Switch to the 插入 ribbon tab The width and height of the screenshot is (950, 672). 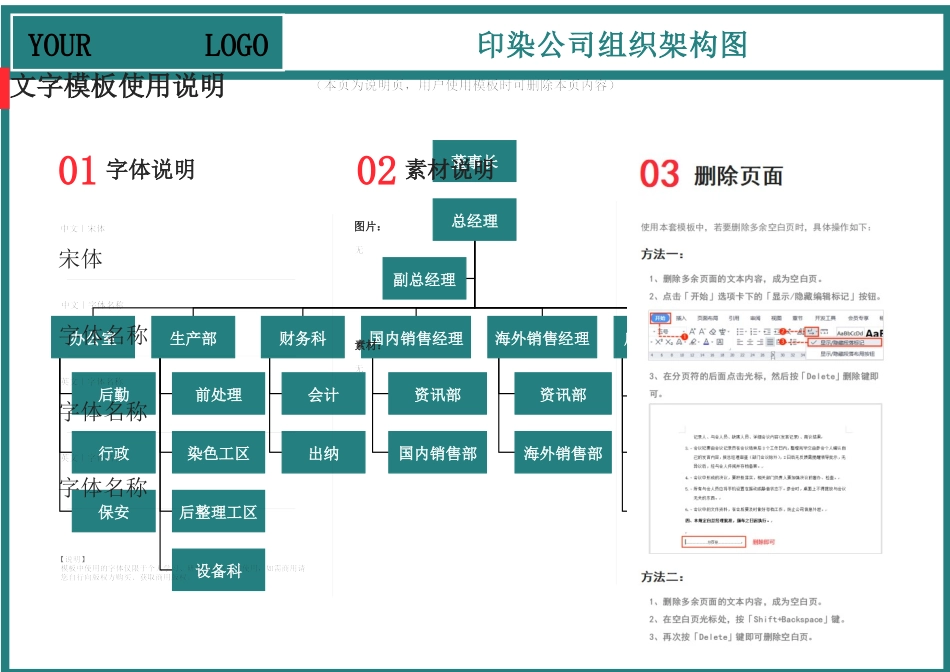pyautogui.click(x=682, y=316)
